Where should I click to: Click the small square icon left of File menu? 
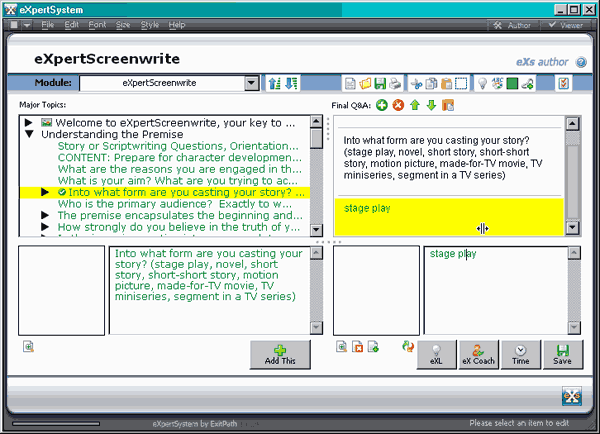point(14,25)
